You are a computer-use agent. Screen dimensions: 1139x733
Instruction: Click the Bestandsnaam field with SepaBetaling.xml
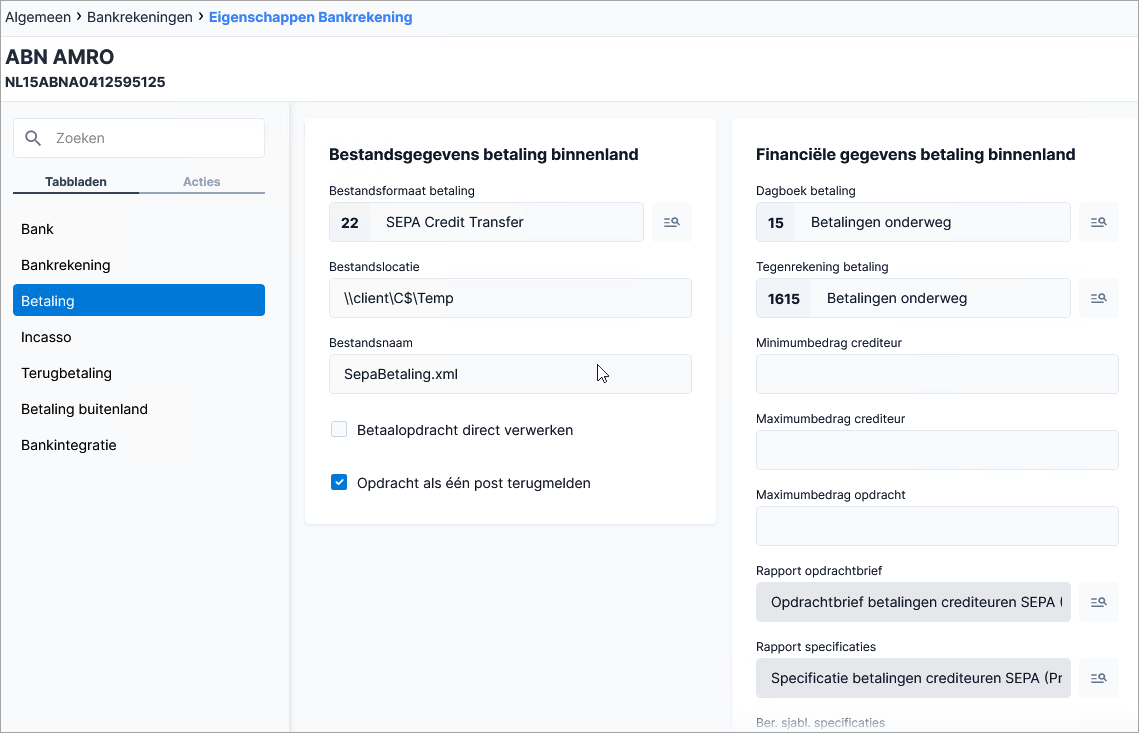(510, 374)
